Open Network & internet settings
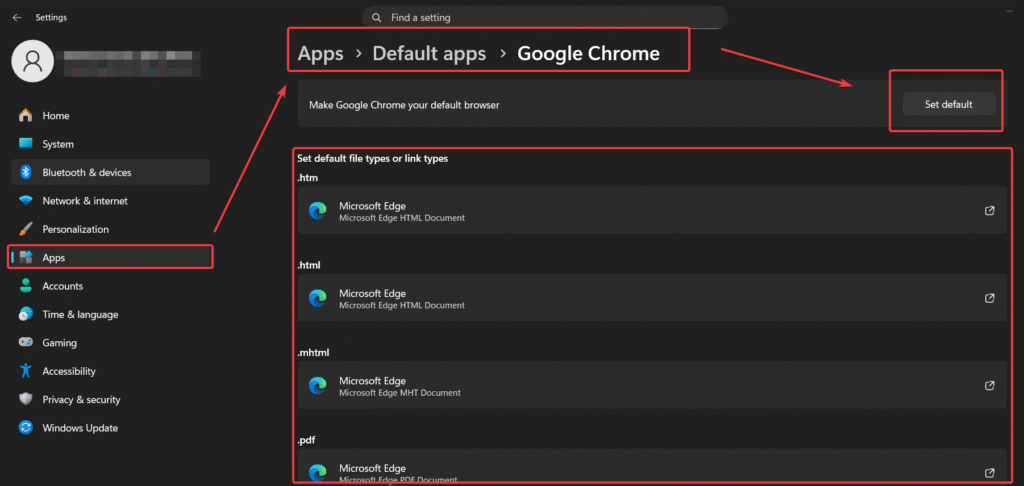The image size is (1024, 486). point(84,201)
